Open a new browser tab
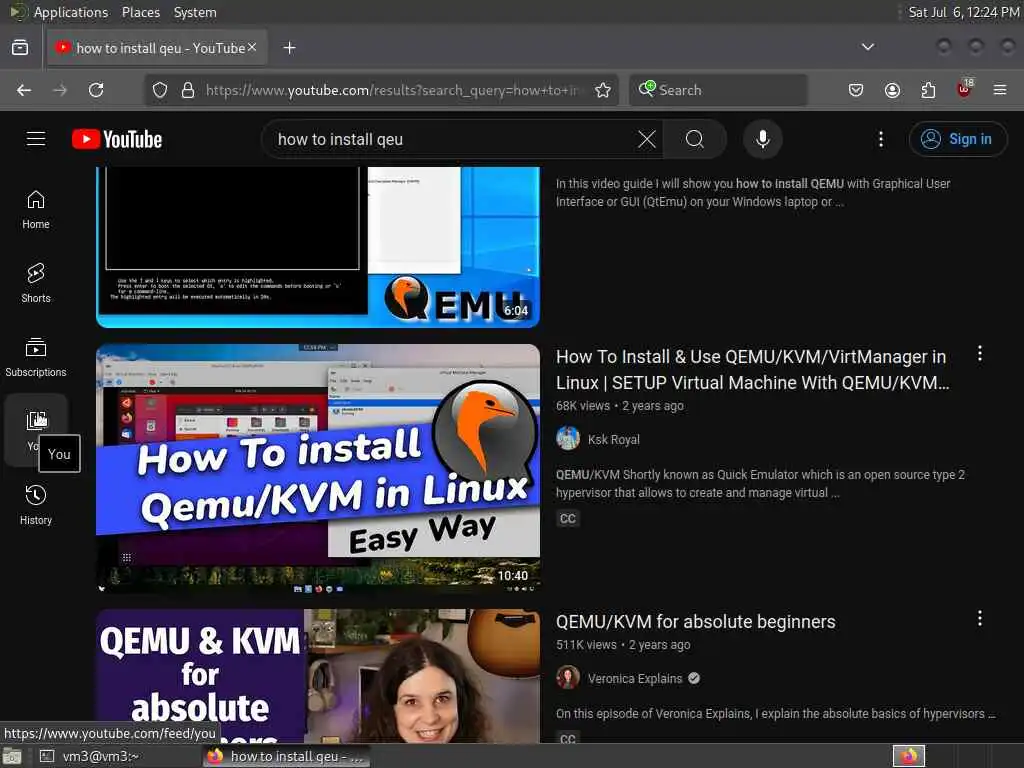This screenshot has width=1024, height=768. (289, 48)
